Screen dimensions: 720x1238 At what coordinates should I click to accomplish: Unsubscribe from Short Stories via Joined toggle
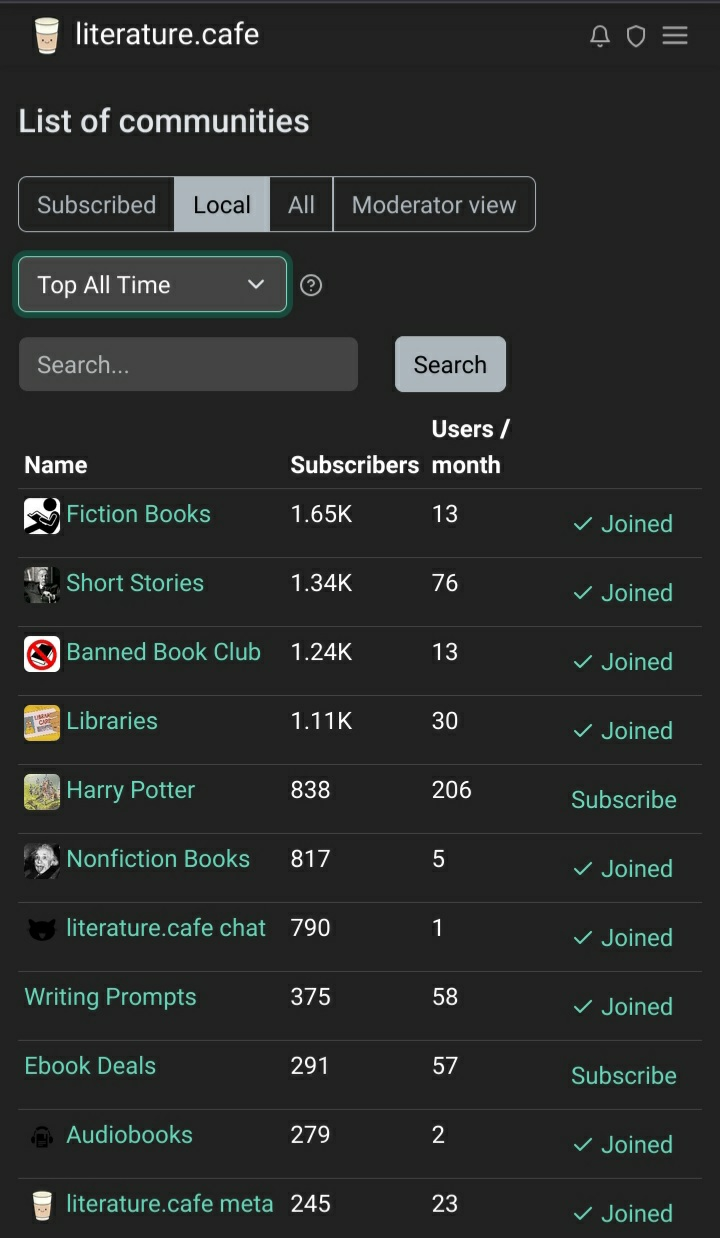(623, 593)
